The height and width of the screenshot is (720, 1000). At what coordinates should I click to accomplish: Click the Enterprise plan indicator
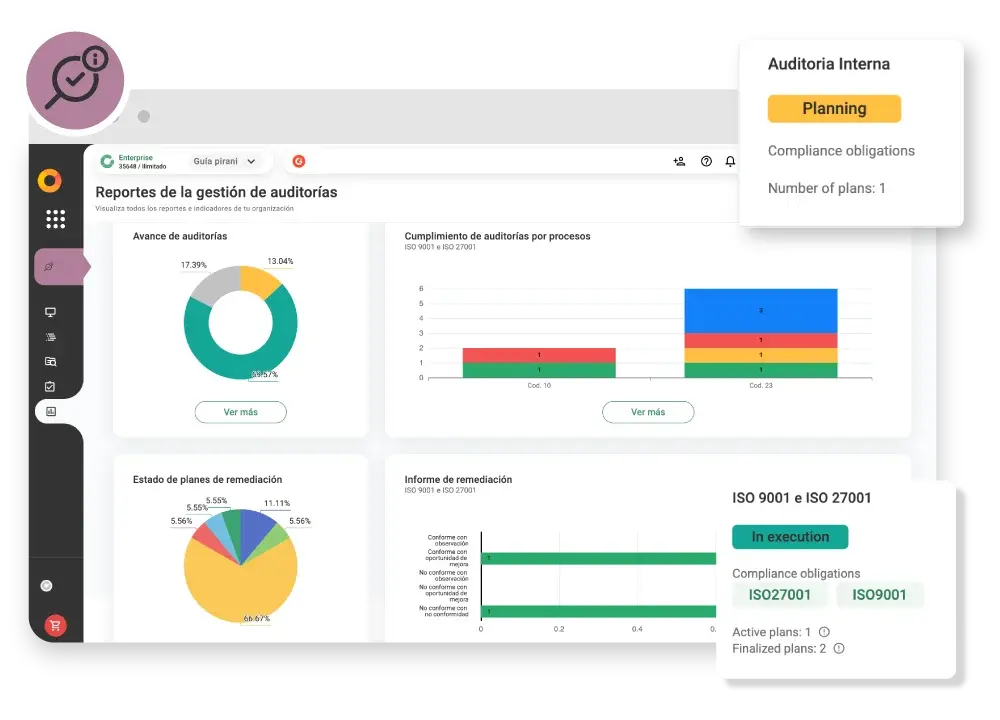point(134,161)
